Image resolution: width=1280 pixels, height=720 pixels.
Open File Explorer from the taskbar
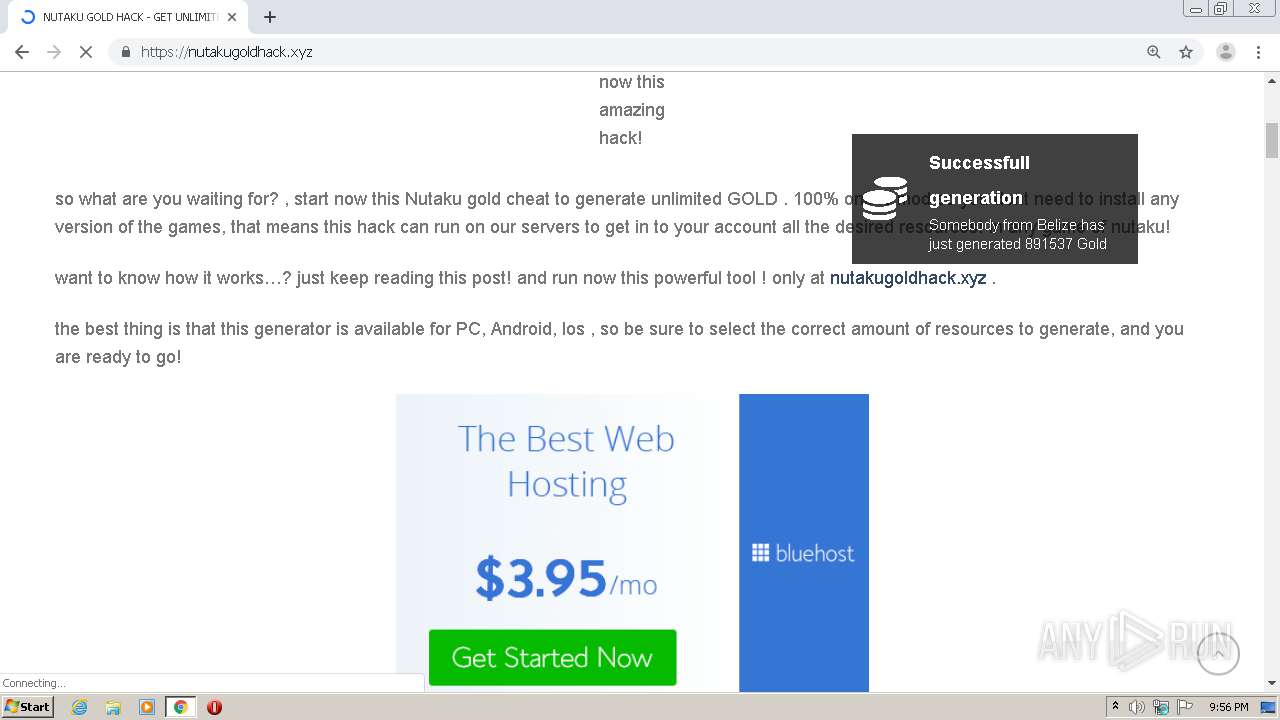click(113, 707)
